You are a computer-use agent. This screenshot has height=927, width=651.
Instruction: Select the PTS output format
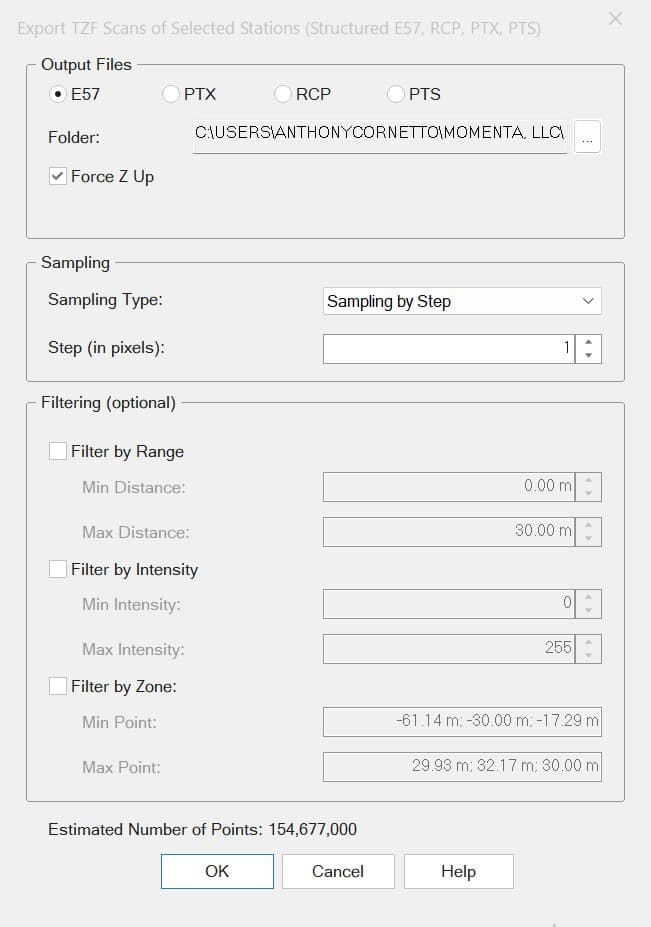point(396,94)
